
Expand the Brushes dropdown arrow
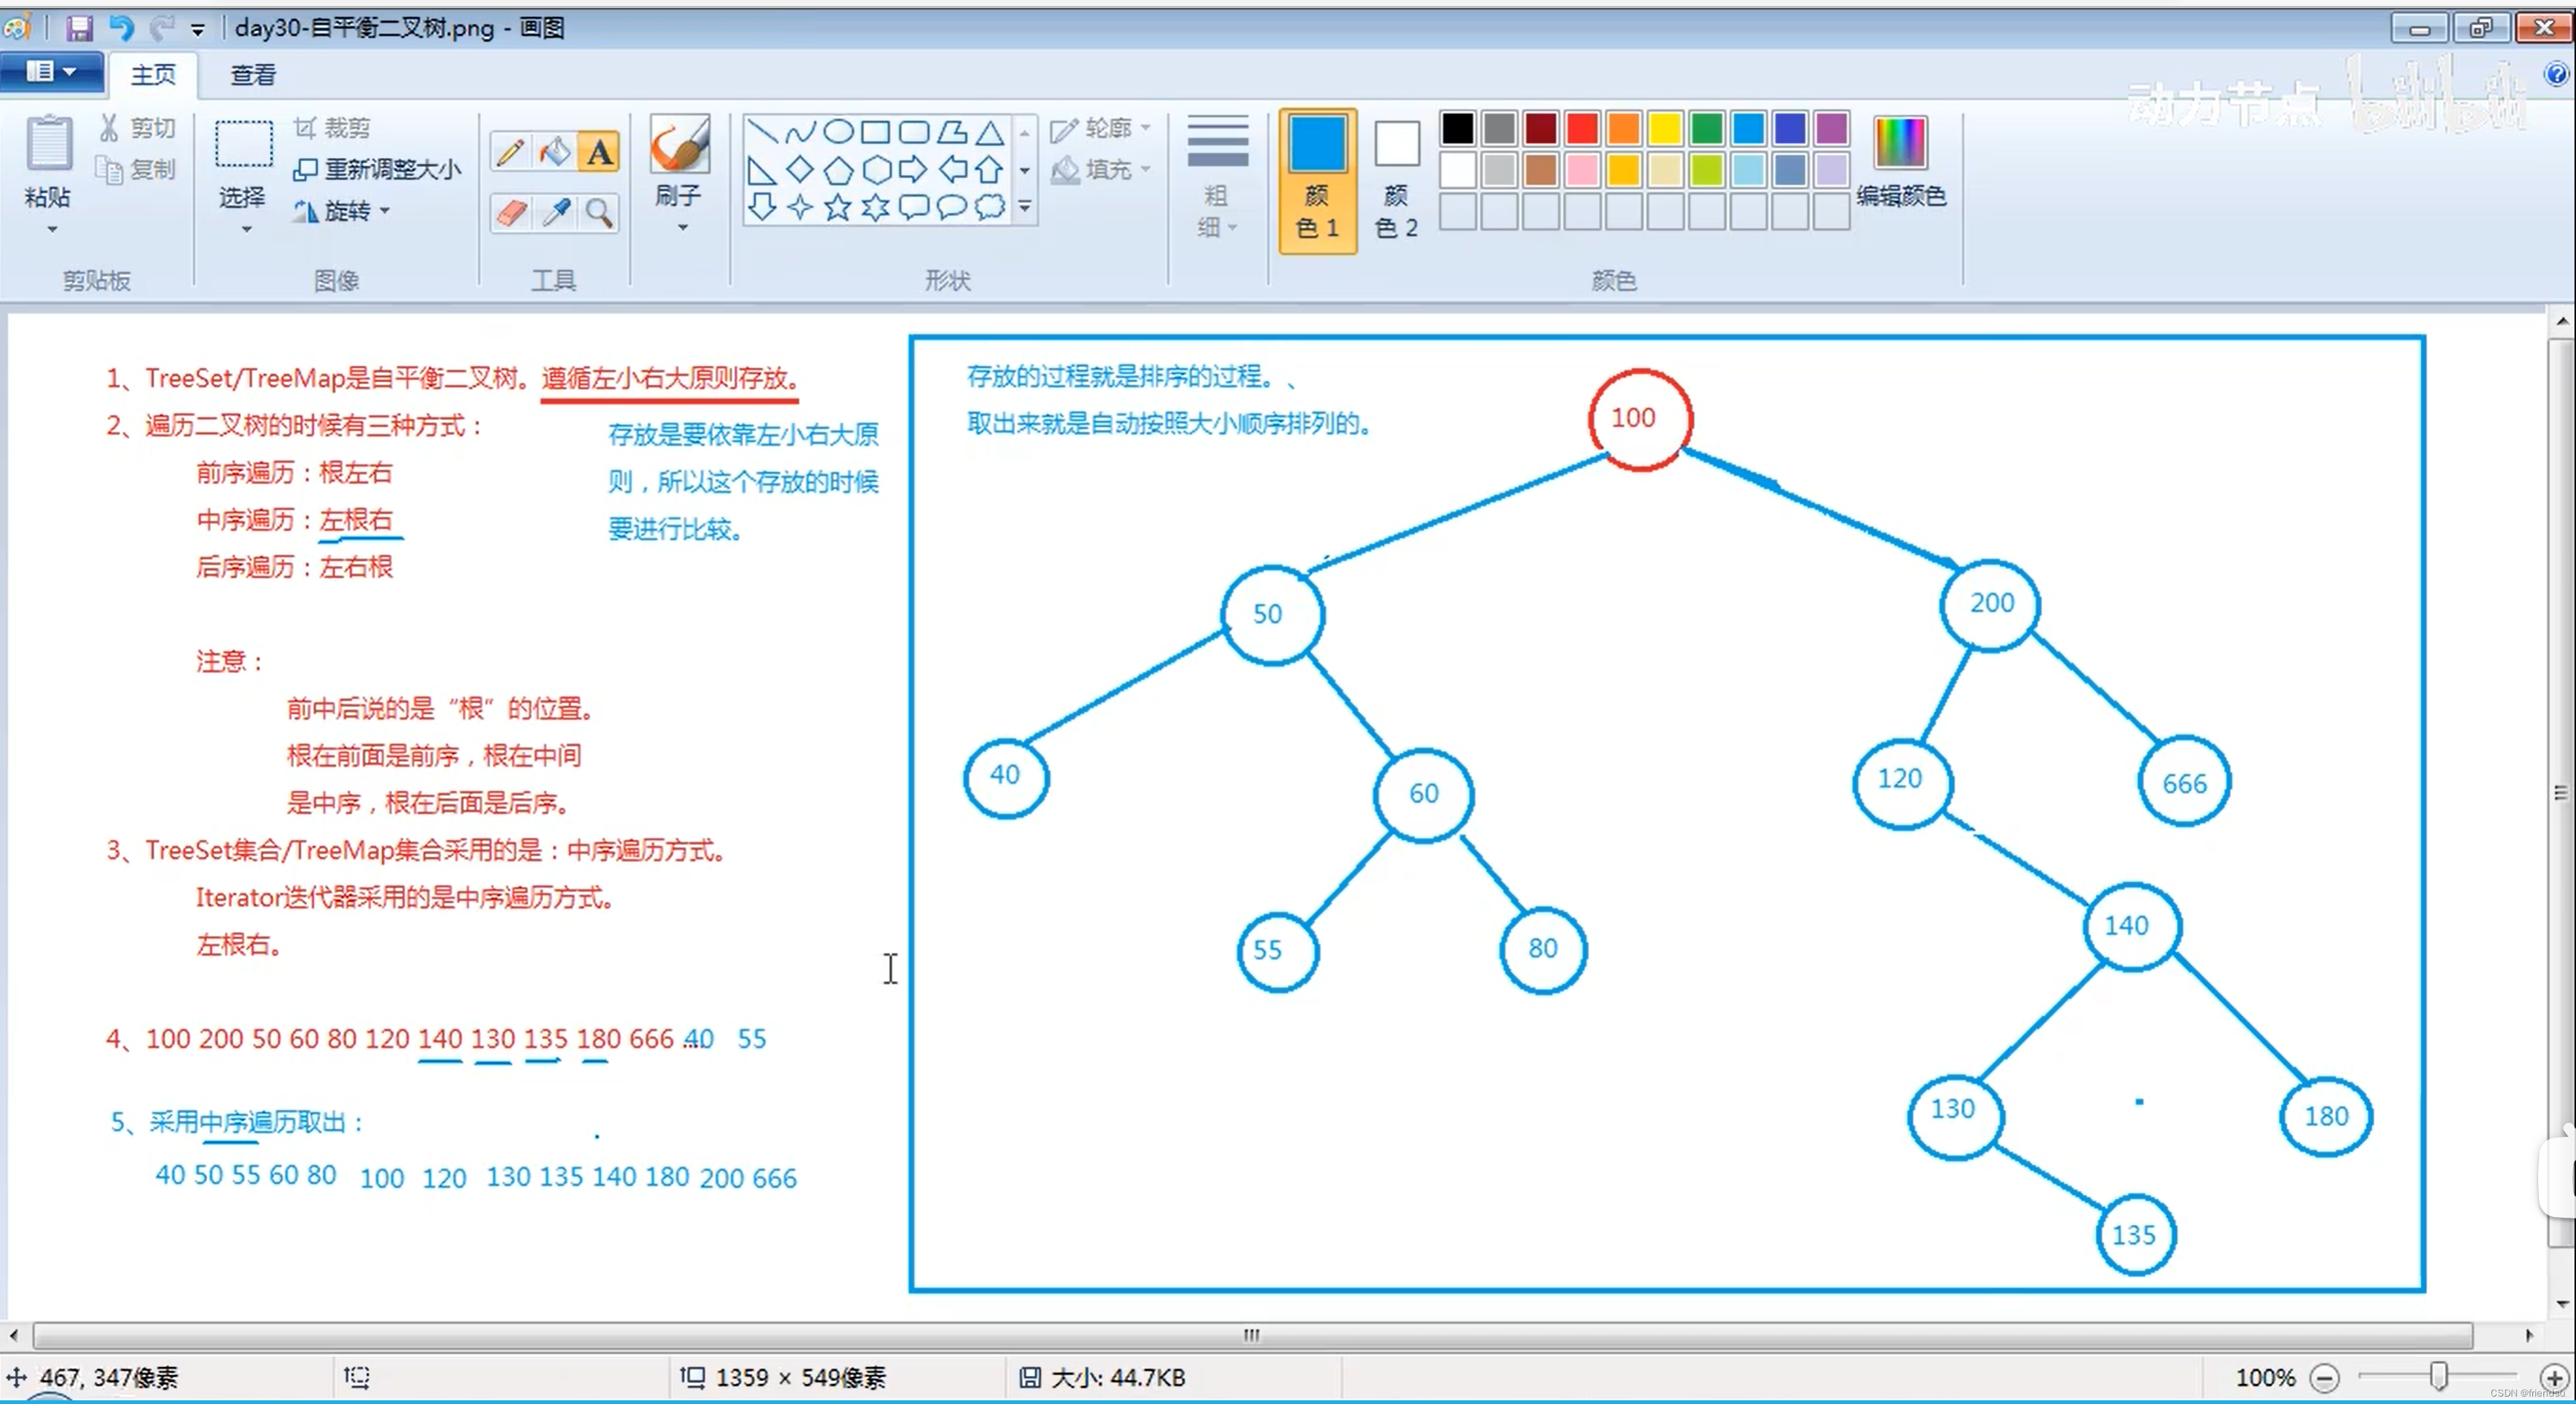point(682,228)
